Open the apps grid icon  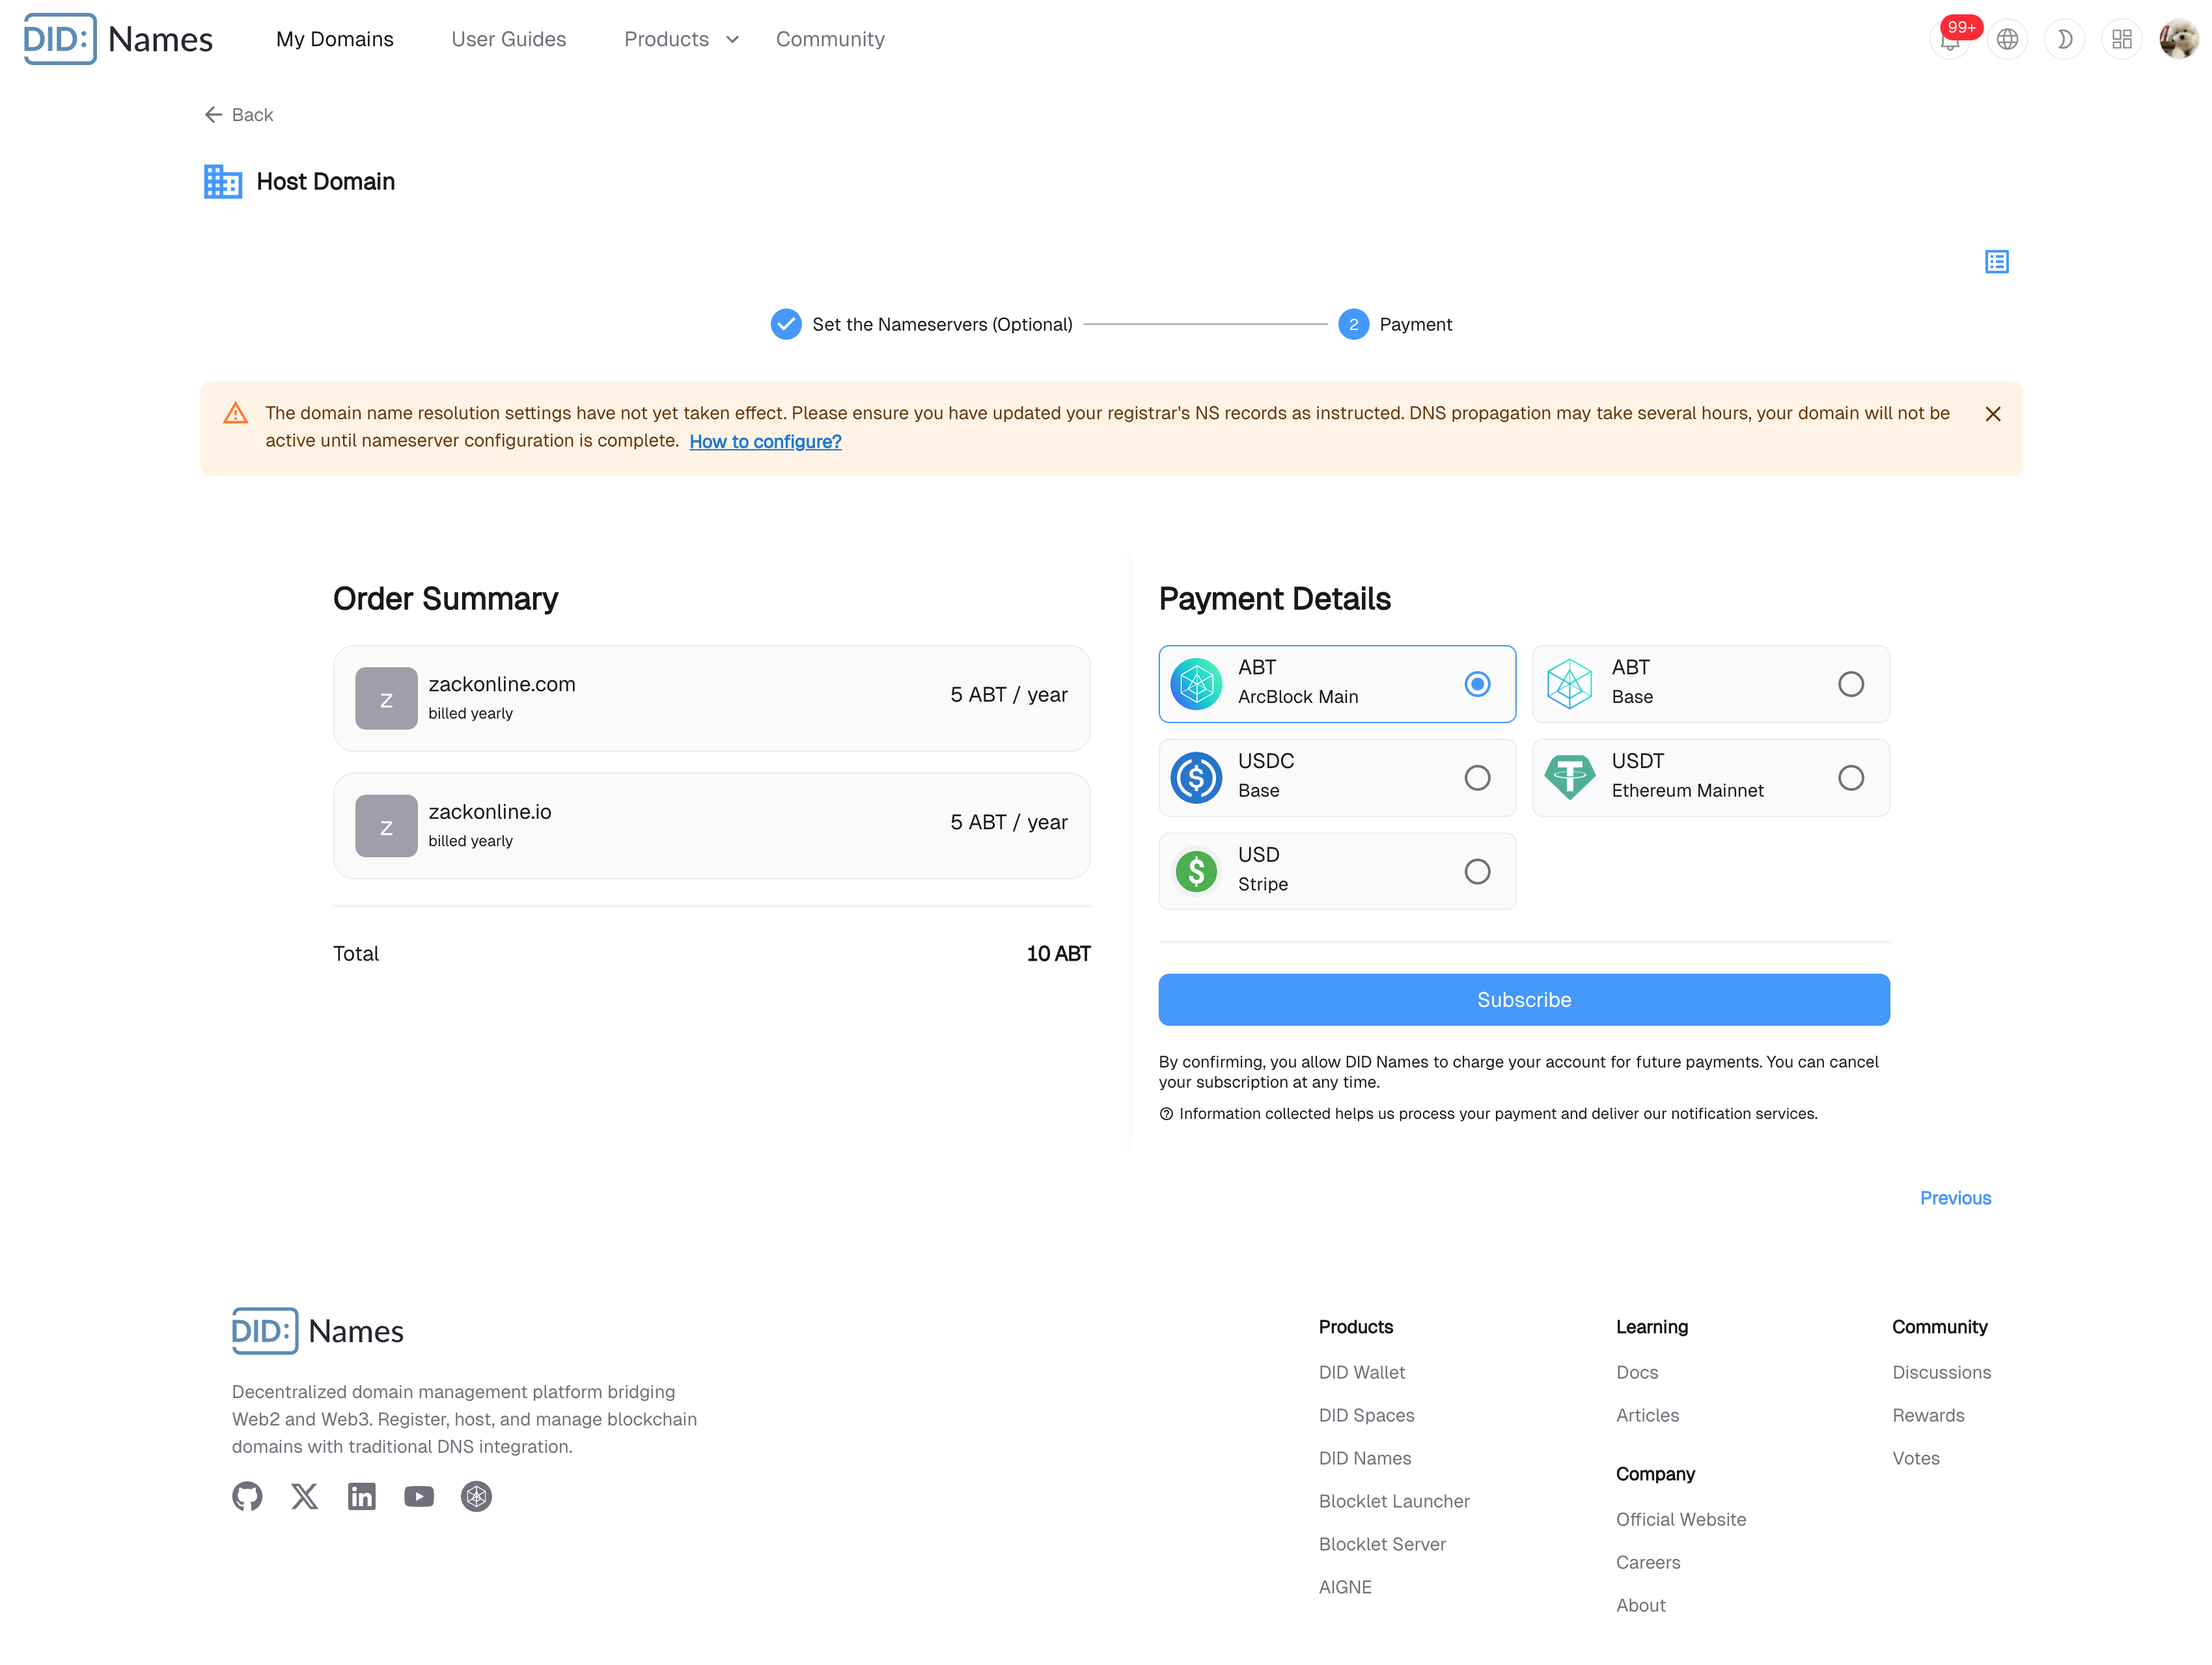point(2121,40)
